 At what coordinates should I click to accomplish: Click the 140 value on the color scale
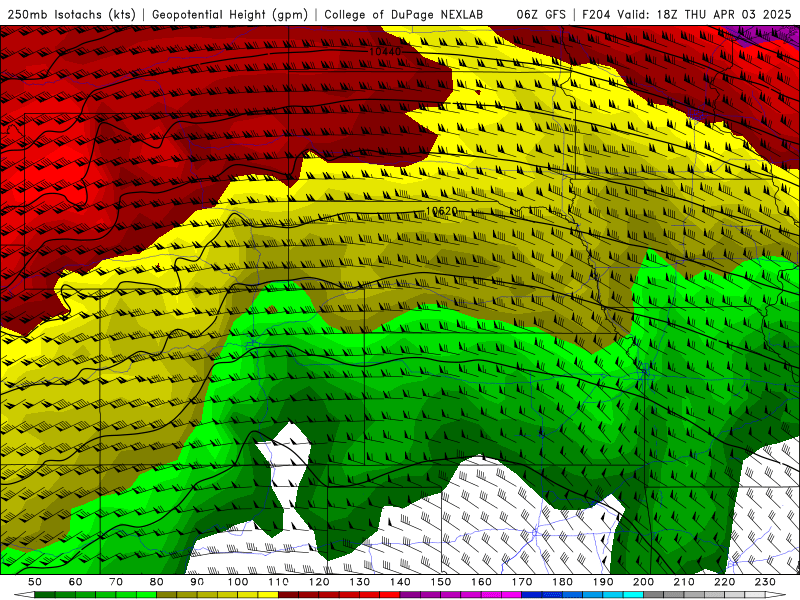tap(400, 582)
